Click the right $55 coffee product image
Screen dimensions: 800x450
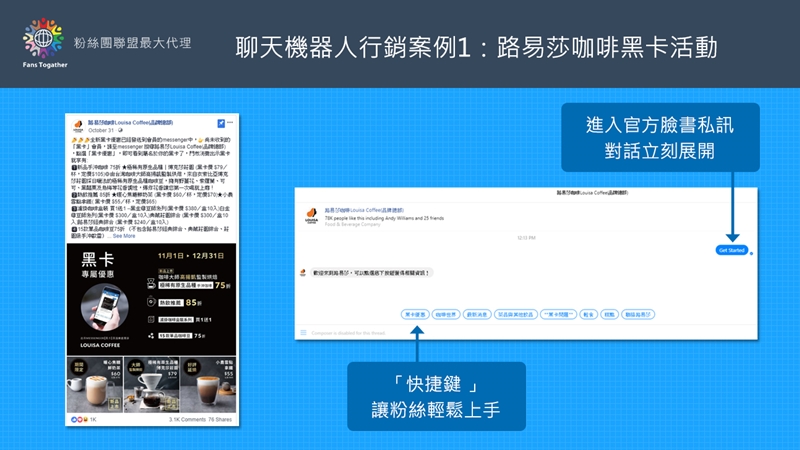(208, 385)
